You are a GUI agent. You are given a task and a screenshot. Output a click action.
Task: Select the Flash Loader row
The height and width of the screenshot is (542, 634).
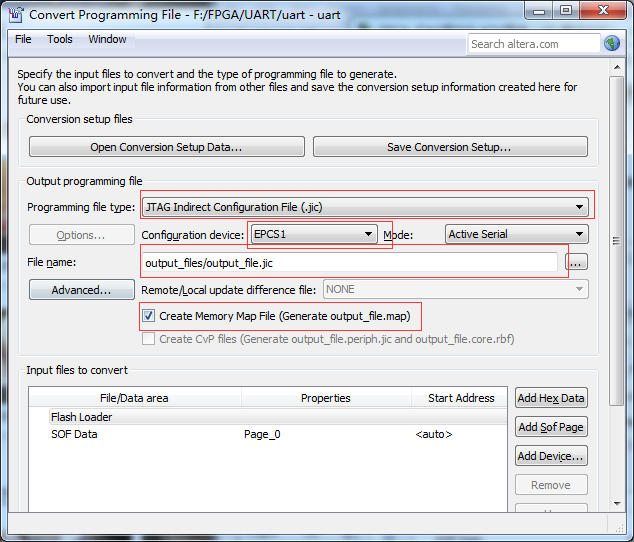(82, 417)
